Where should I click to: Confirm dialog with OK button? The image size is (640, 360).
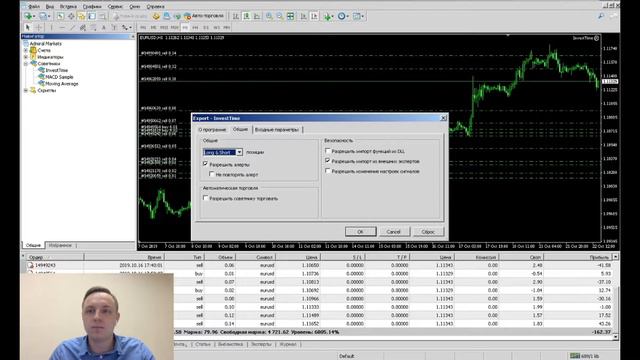(x=360, y=231)
